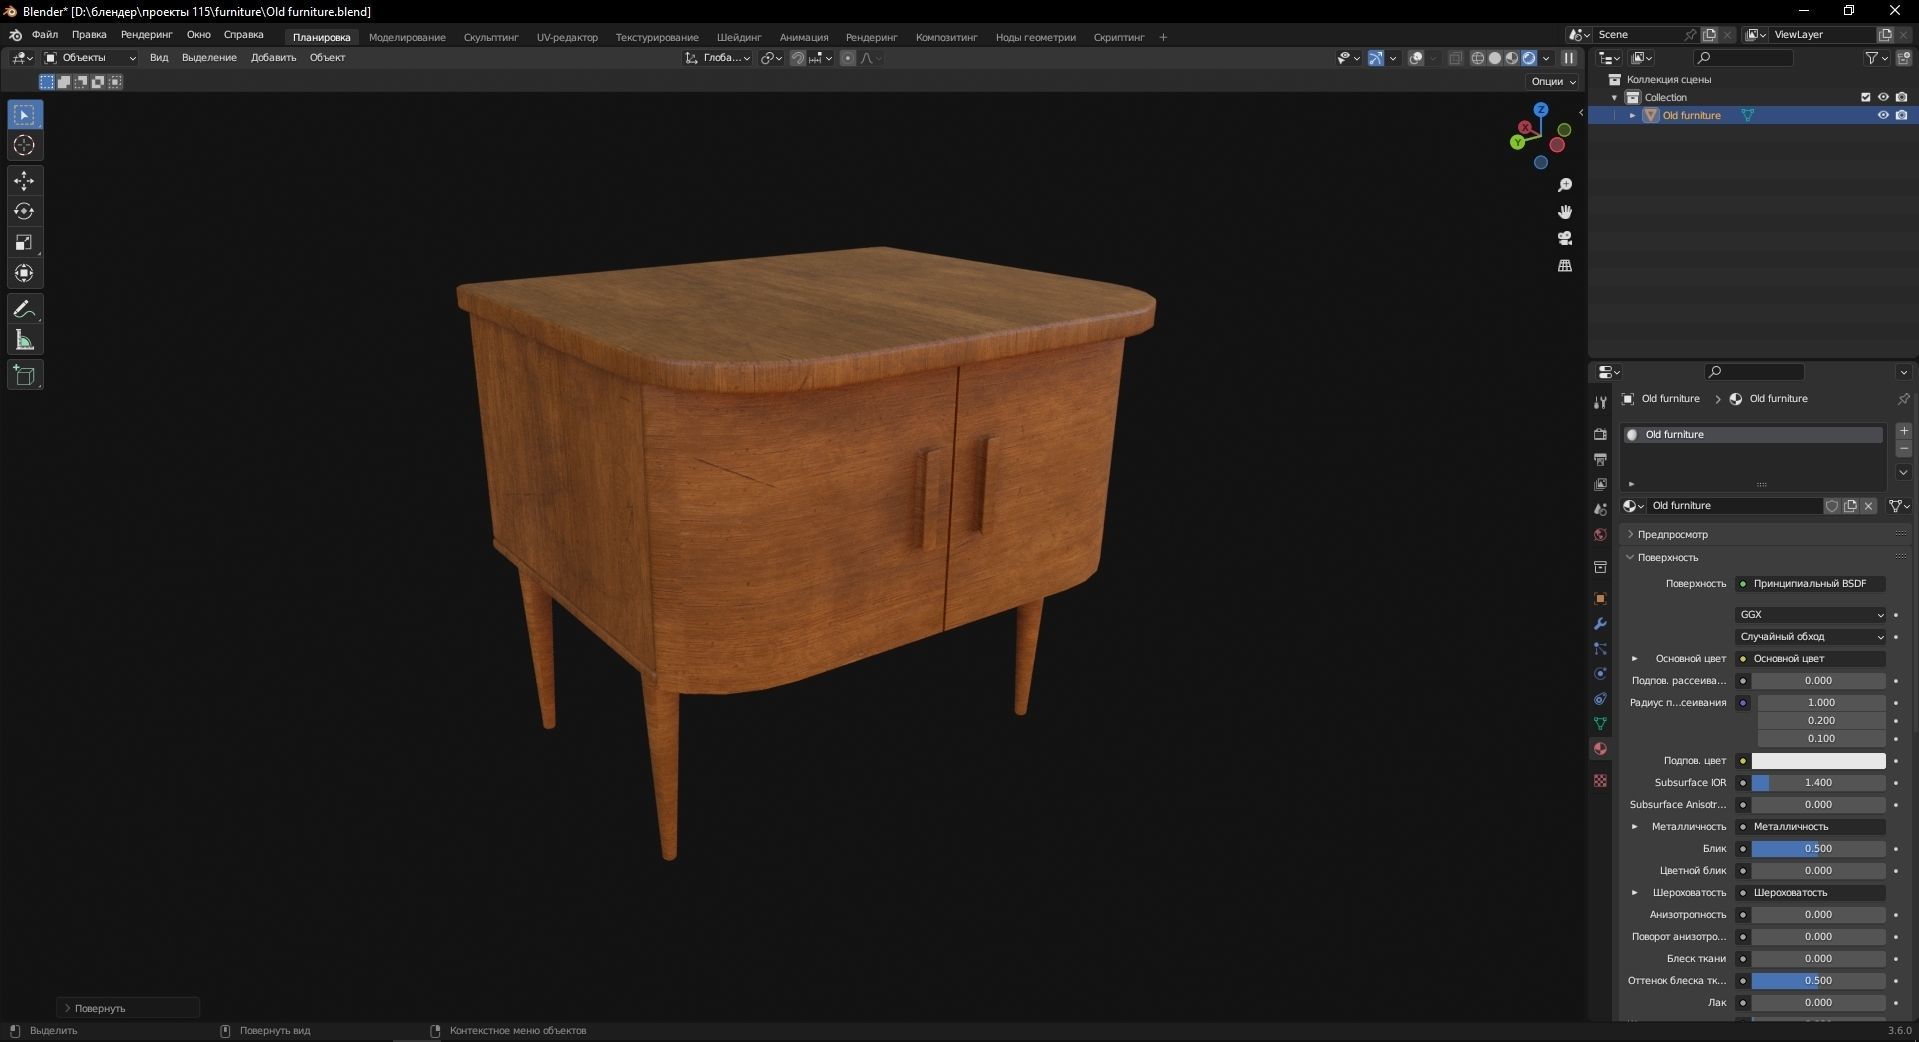Hide Collection with its eye icon
This screenshot has width=1919, height=1042.
tap(1883, 97)
